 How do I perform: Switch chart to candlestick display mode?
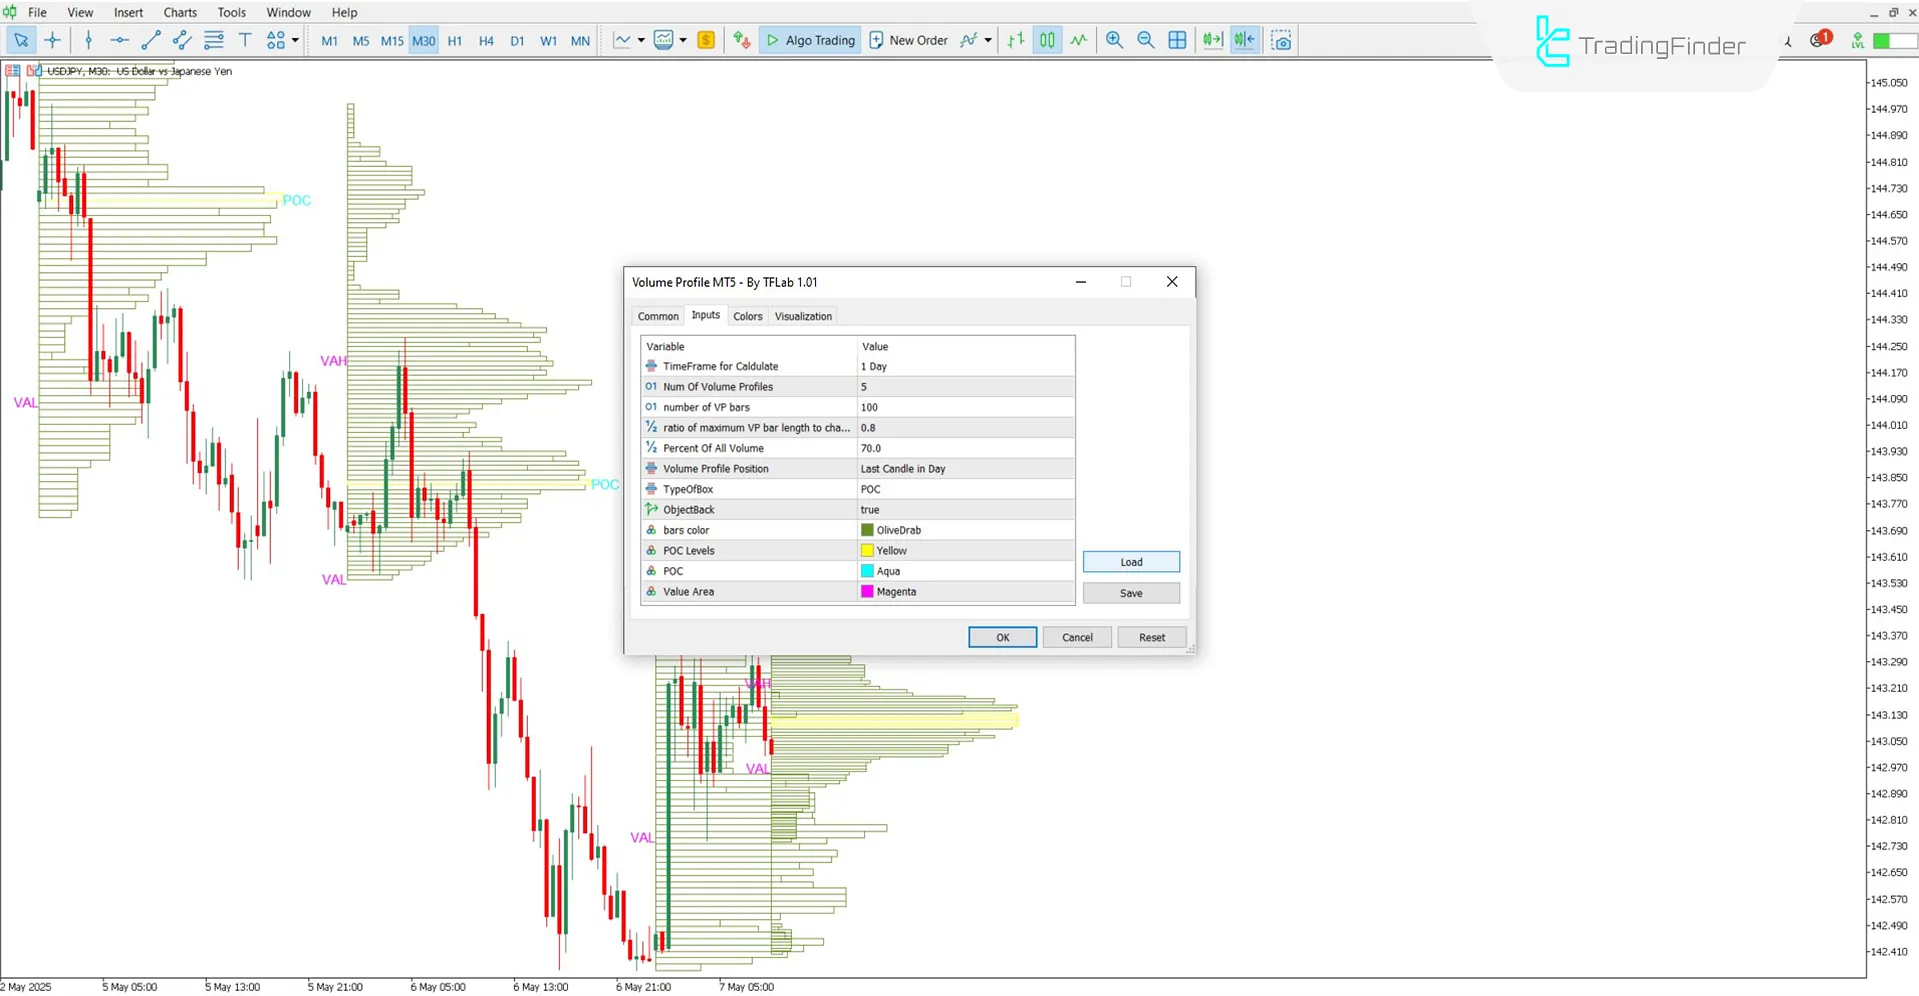coord(1047,40)
